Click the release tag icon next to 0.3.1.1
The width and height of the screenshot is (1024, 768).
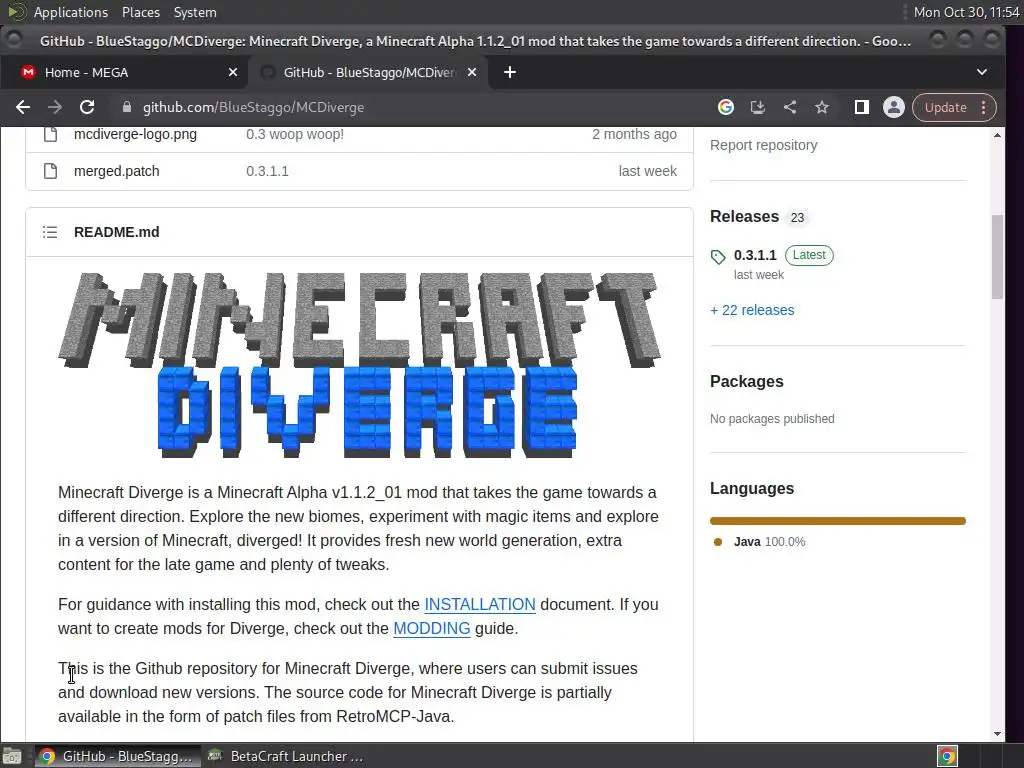pos(718,257)
